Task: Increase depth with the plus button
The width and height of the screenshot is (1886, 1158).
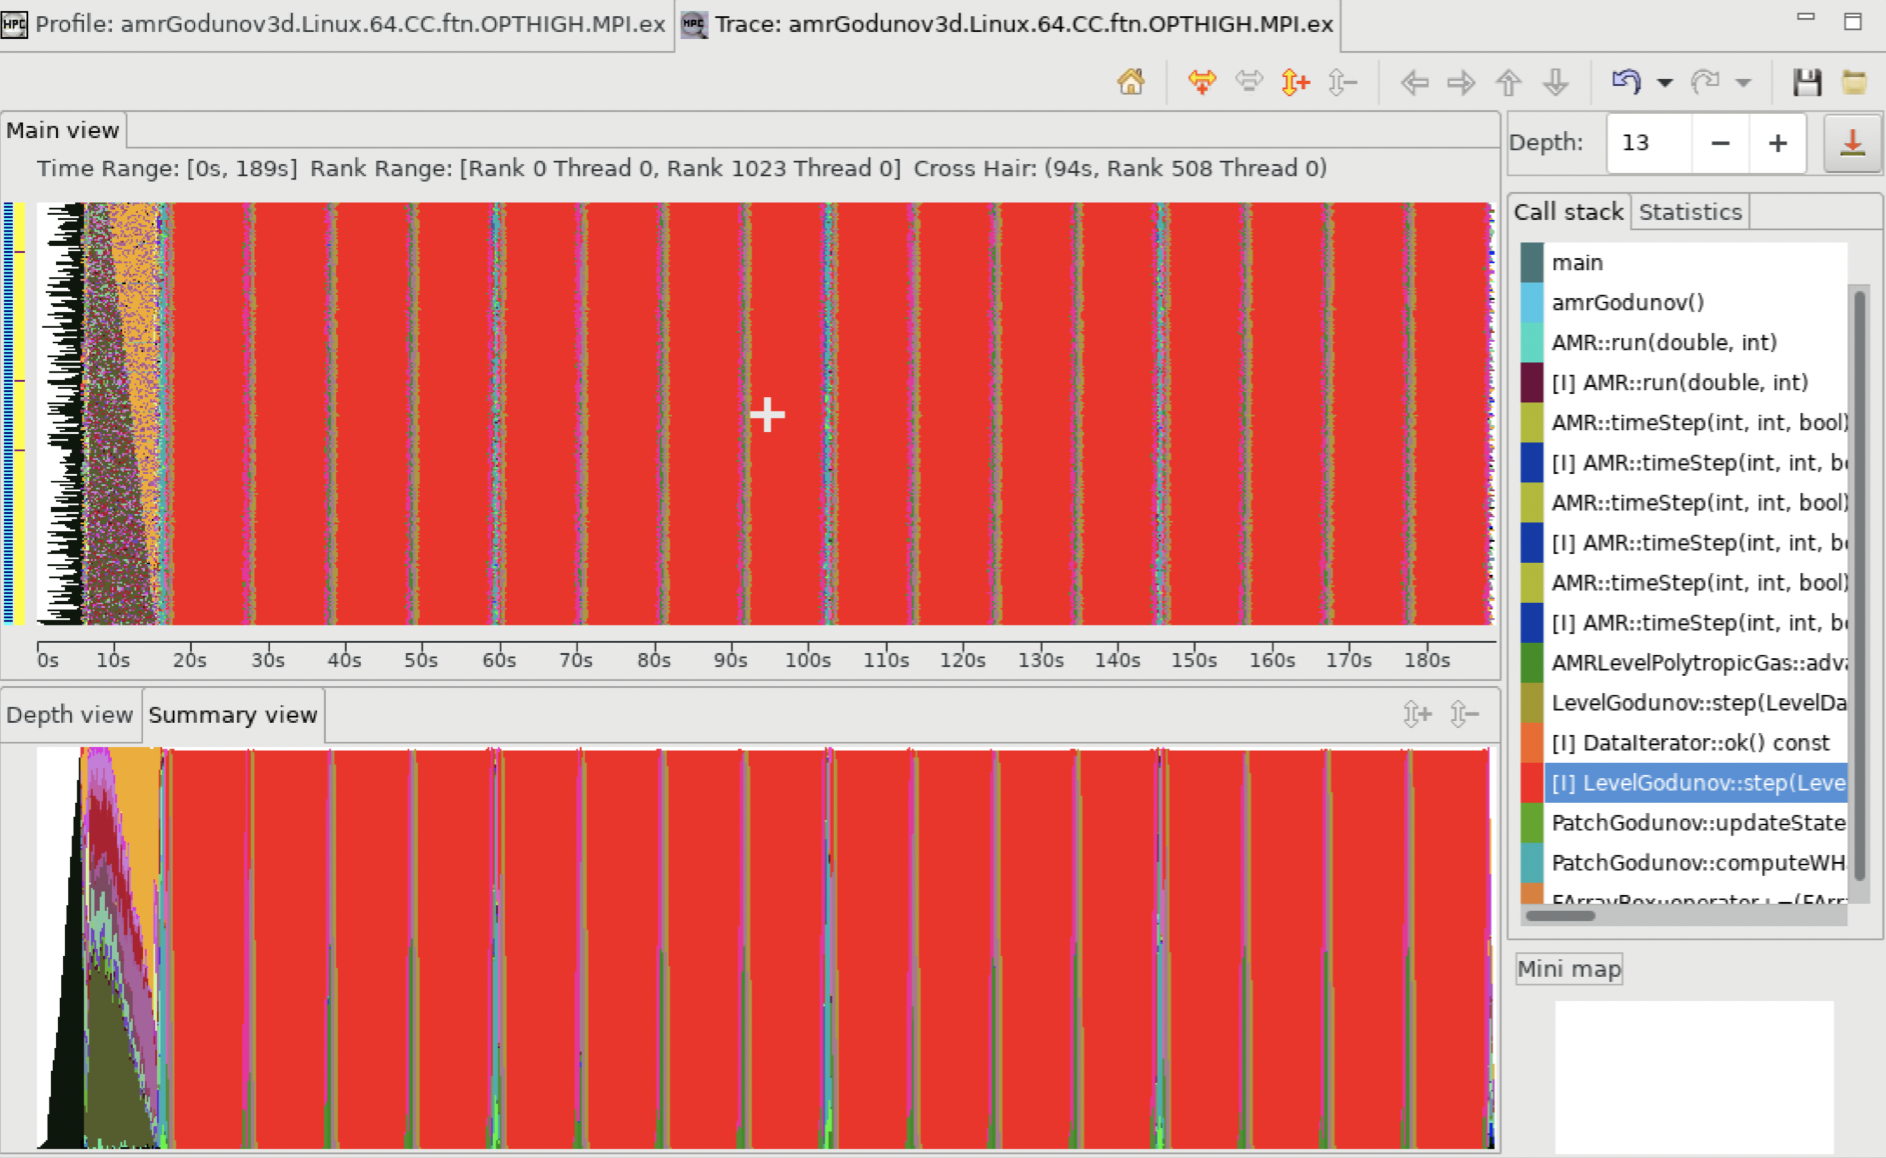Action: pos(1778,143)
